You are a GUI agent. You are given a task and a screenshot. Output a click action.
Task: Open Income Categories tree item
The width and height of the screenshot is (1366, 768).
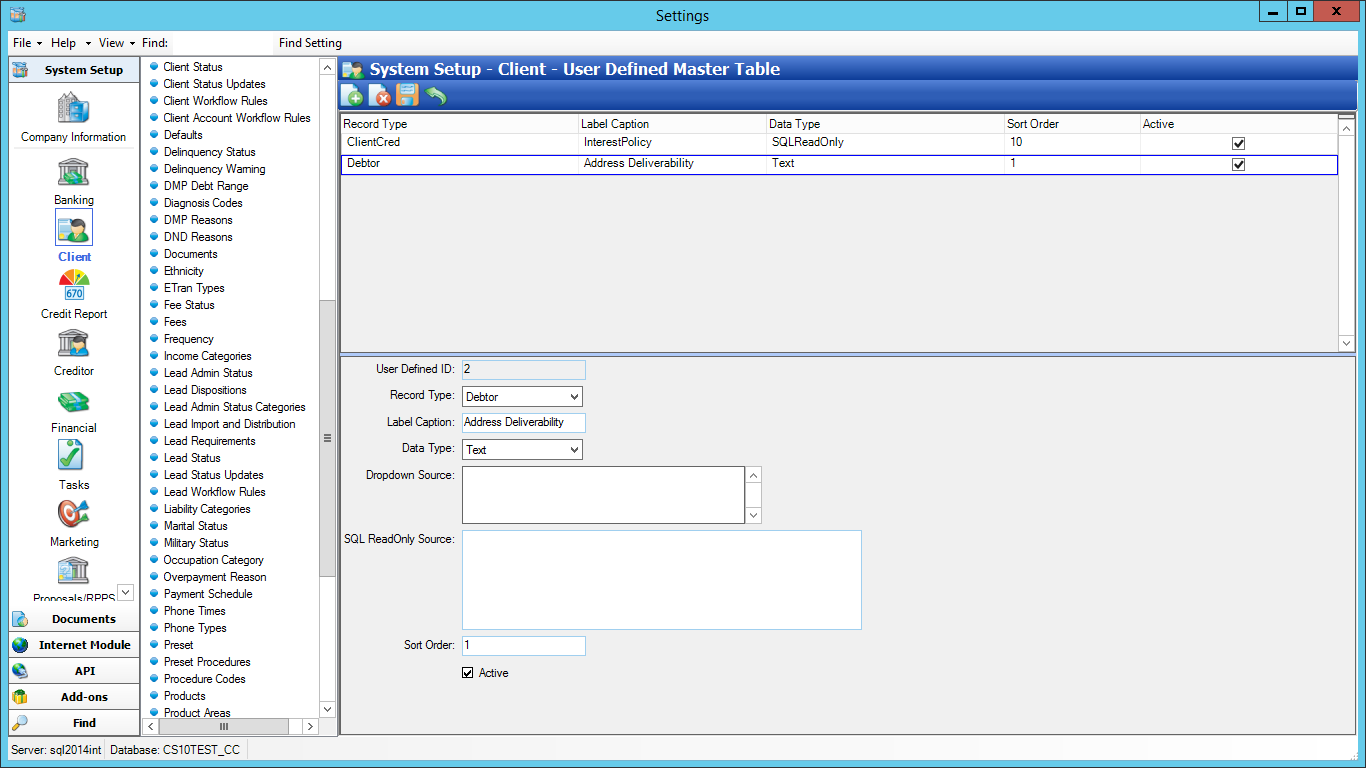[207, 356]
